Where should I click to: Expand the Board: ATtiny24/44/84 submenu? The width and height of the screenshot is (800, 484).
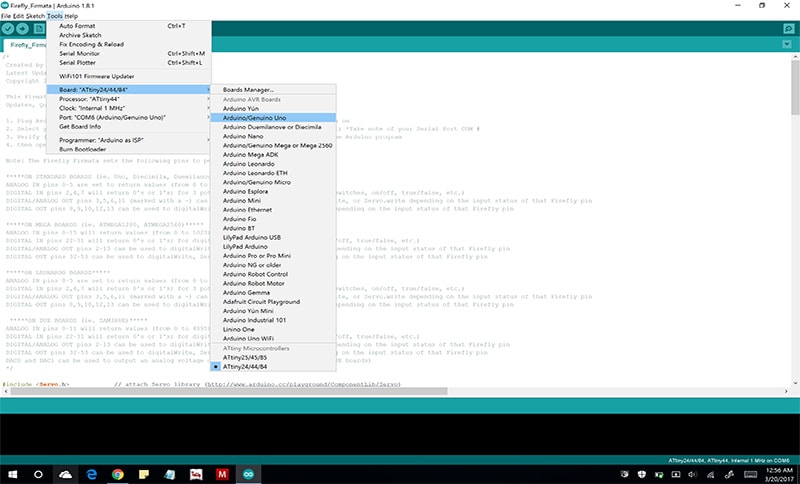coord(129,89)
